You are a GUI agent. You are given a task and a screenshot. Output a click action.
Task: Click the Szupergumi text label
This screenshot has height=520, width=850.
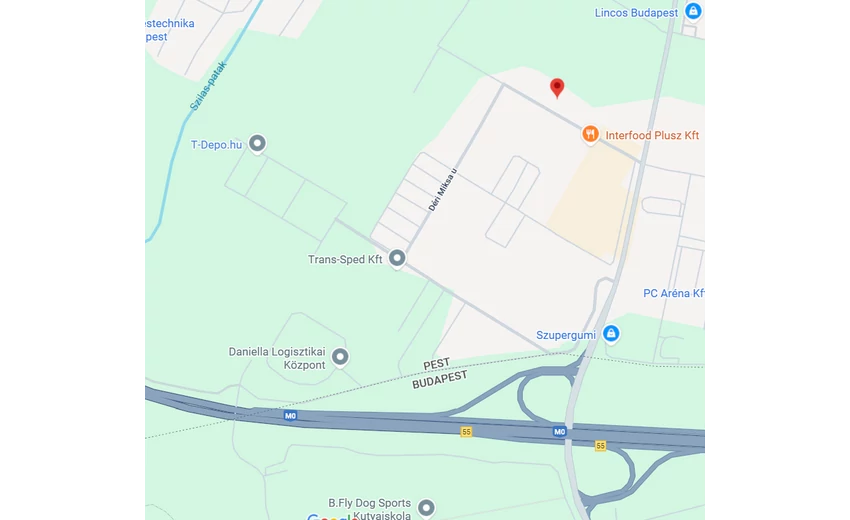(x=566, y=335)
